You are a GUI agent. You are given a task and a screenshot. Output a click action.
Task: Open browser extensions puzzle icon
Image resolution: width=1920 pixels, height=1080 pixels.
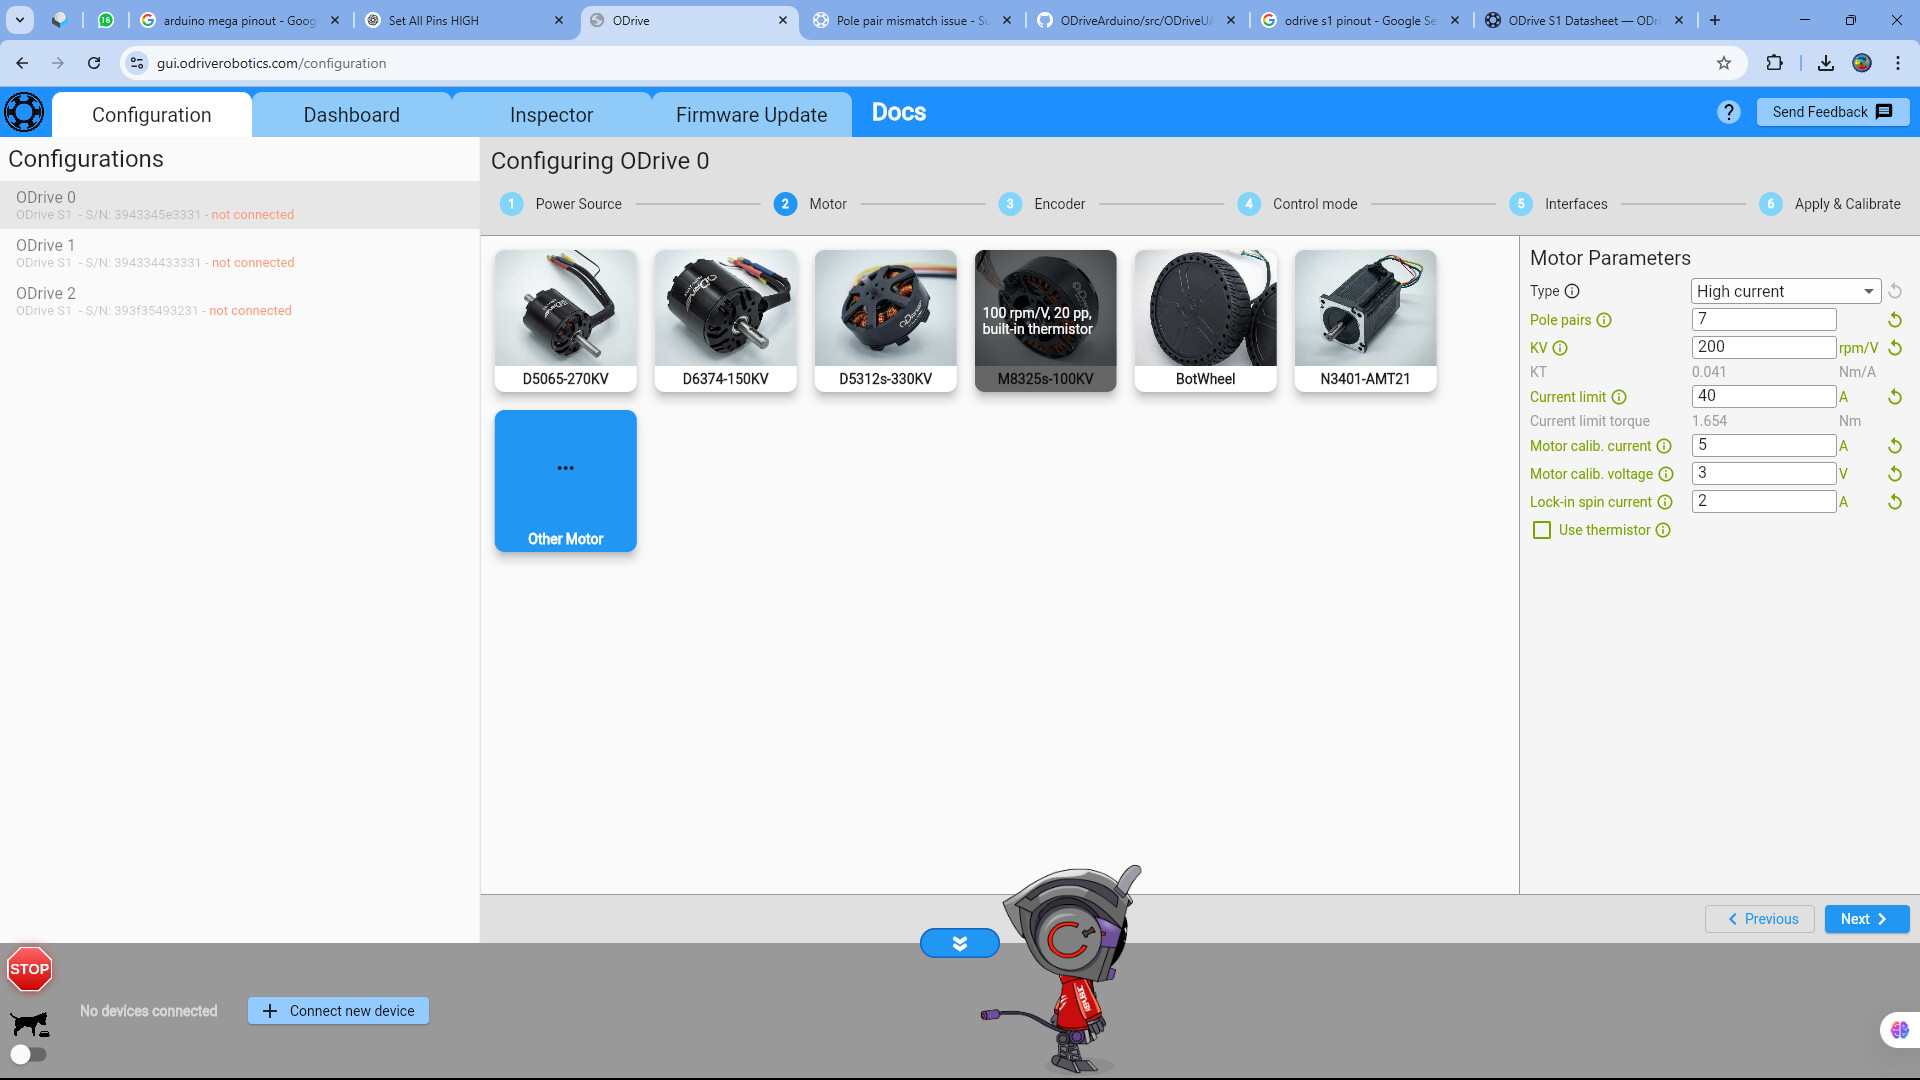click(1774, 63)
